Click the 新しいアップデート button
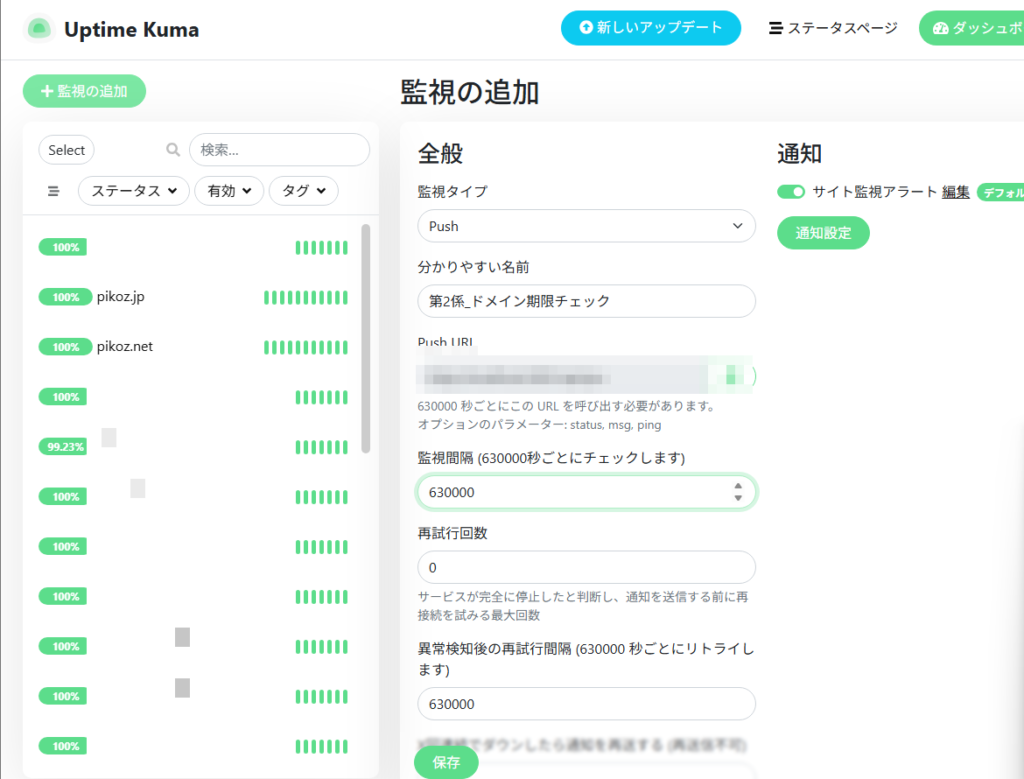The image size is (1024, 779). (650, 27)
